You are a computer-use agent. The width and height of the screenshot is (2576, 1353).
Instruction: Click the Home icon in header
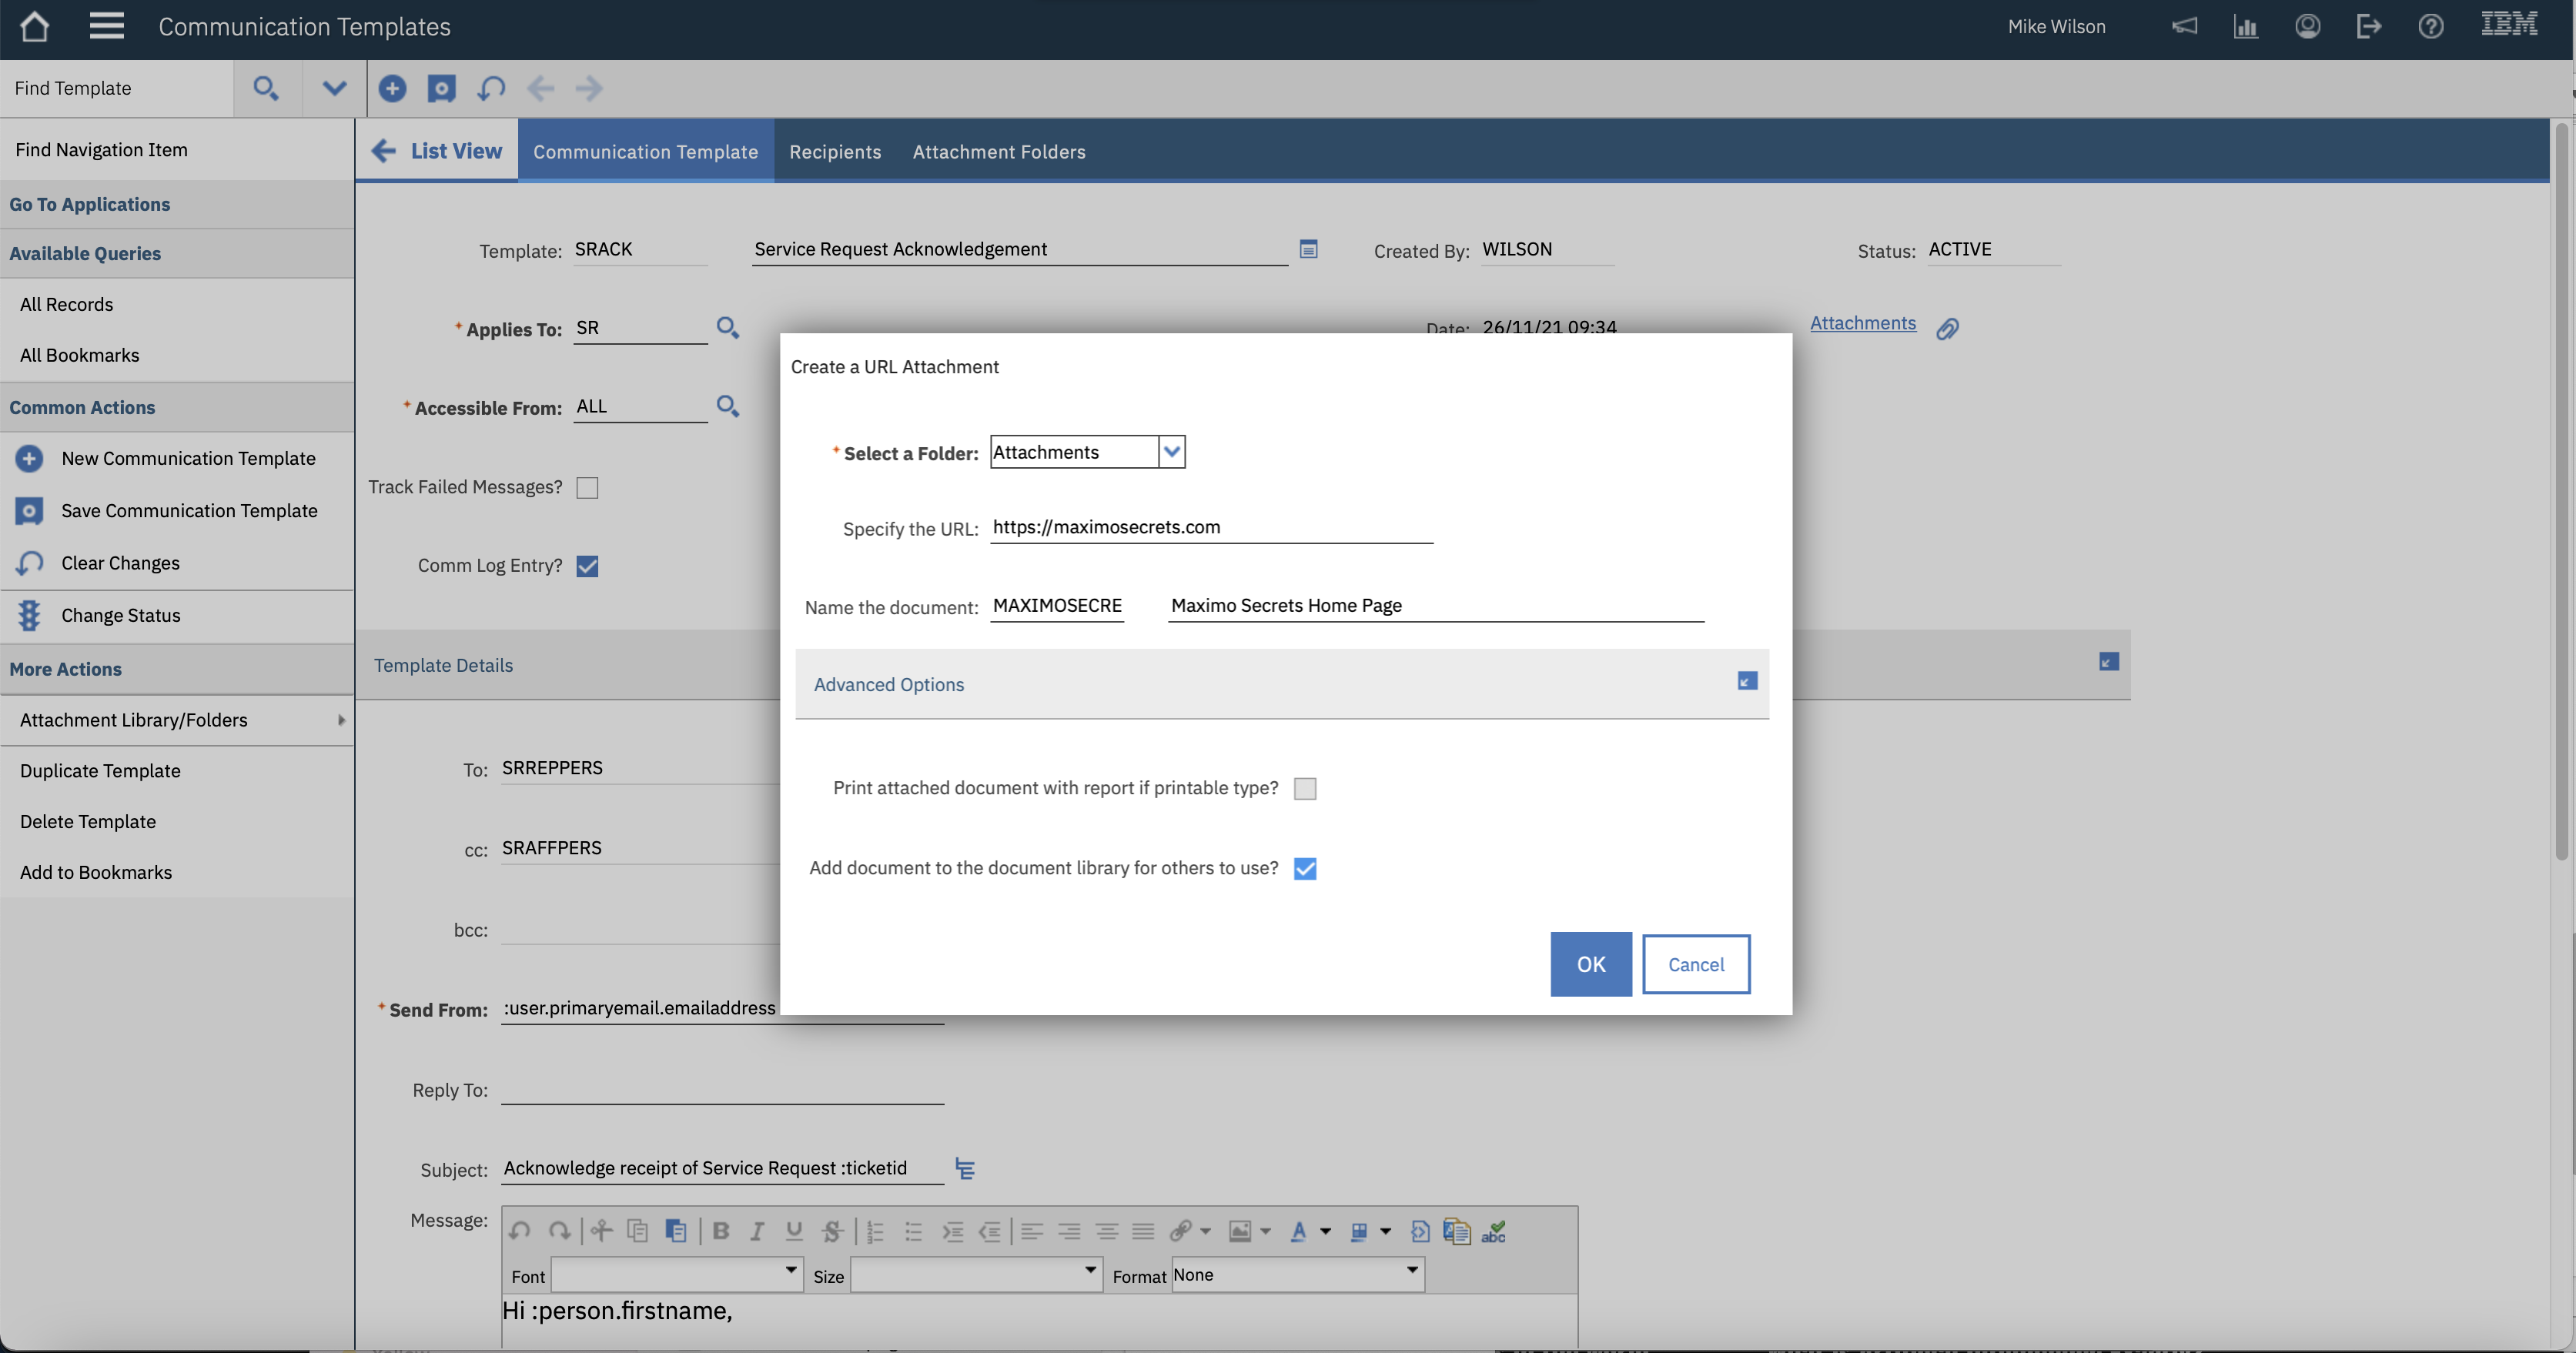coord(34,26)
